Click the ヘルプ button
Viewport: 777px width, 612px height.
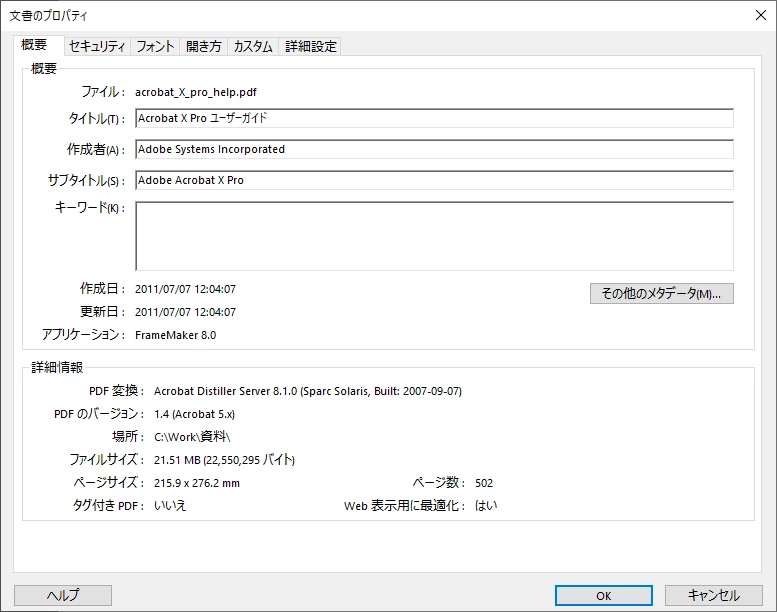pyautogui.click(x=63, y=595)
